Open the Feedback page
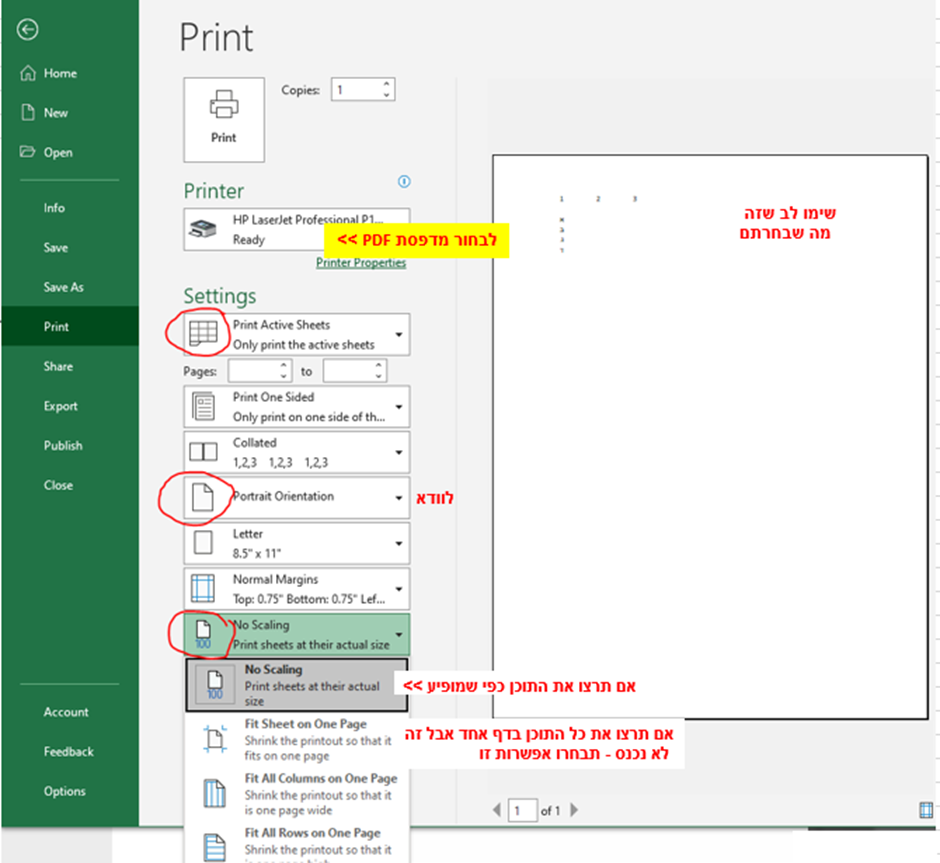The height and width of the screenshot is (863, 940). point(70,752)
